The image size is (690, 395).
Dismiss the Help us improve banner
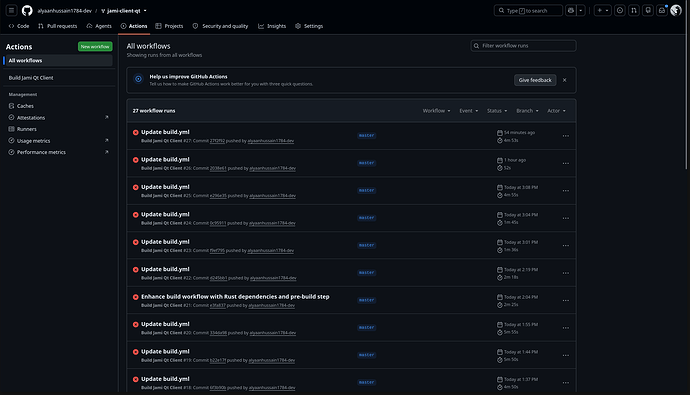(565, 80)
